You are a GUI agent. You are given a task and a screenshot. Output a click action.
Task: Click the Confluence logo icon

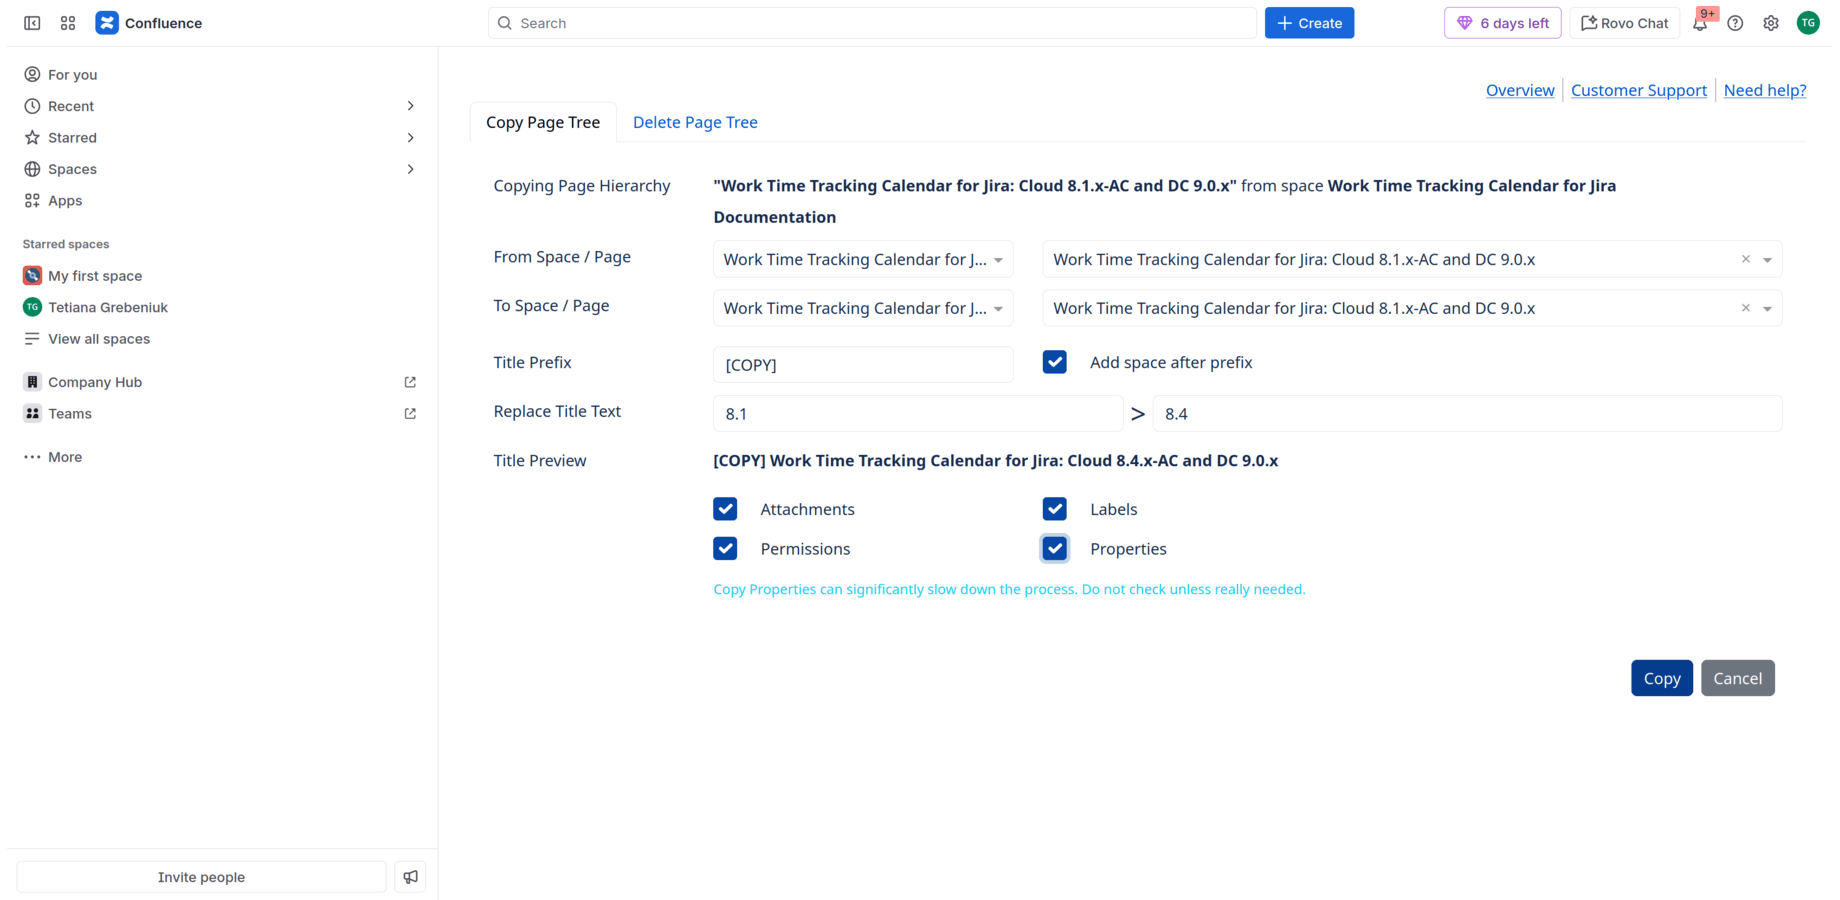click(x=107, y=23)
